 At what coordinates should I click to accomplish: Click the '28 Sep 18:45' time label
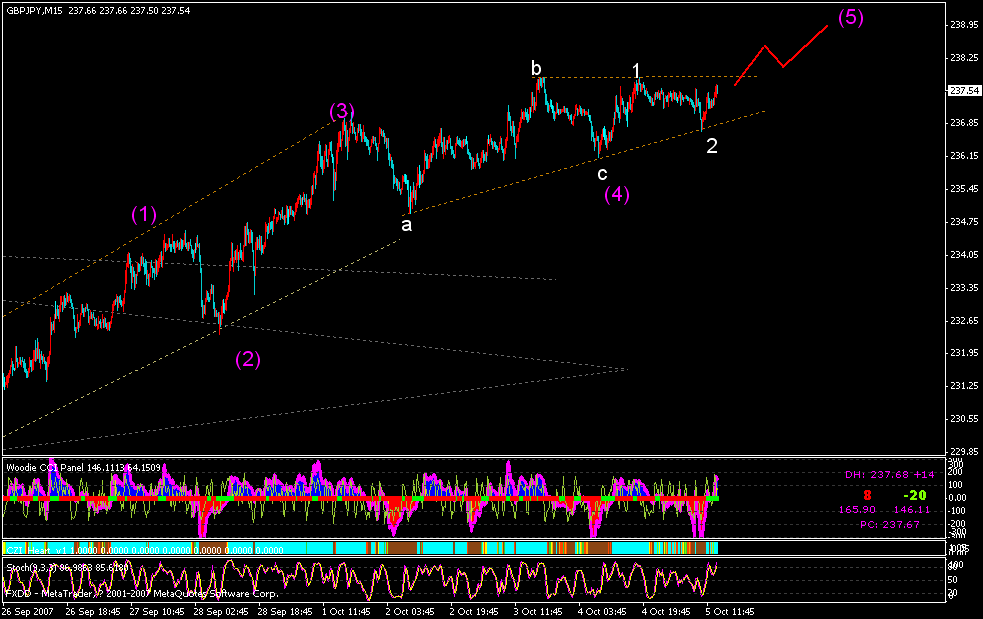285,611
